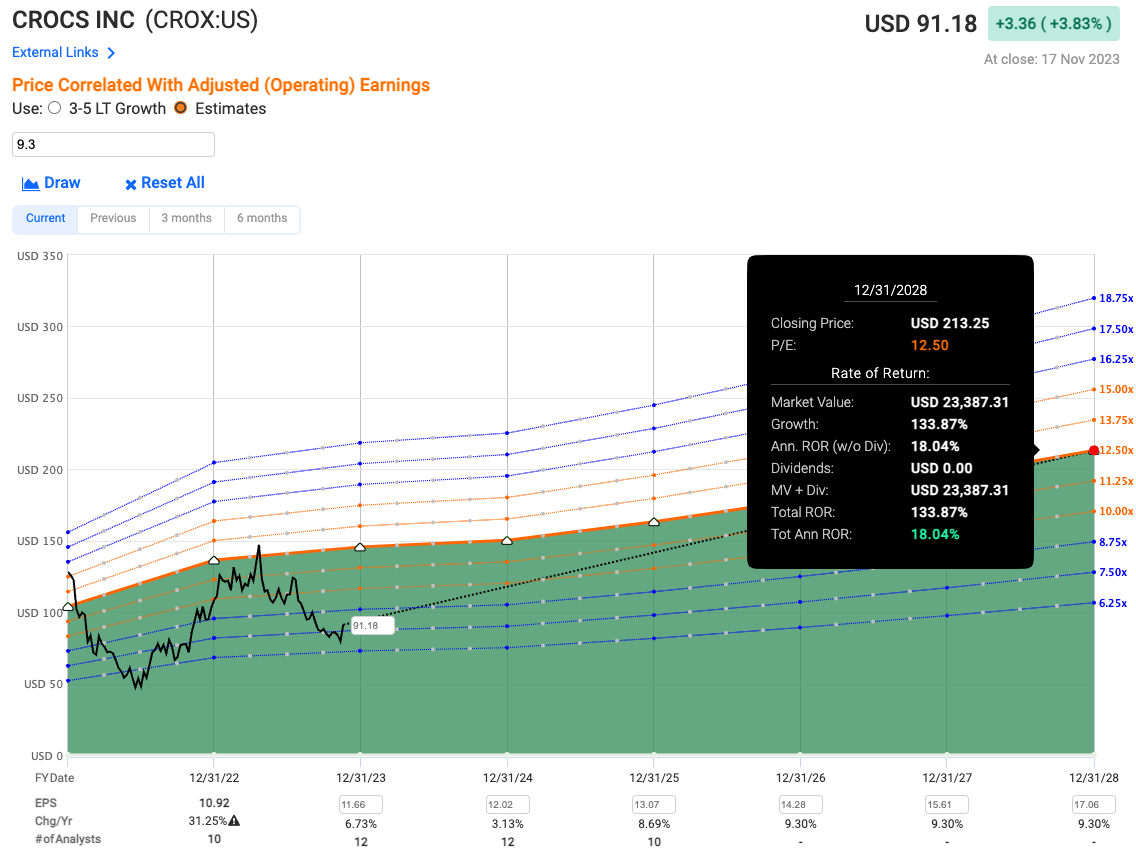Click the 12/31/26 fiscal year axis label
Image resolution: width=1136 pixels, height=849 pixels.
pos(801,777)
